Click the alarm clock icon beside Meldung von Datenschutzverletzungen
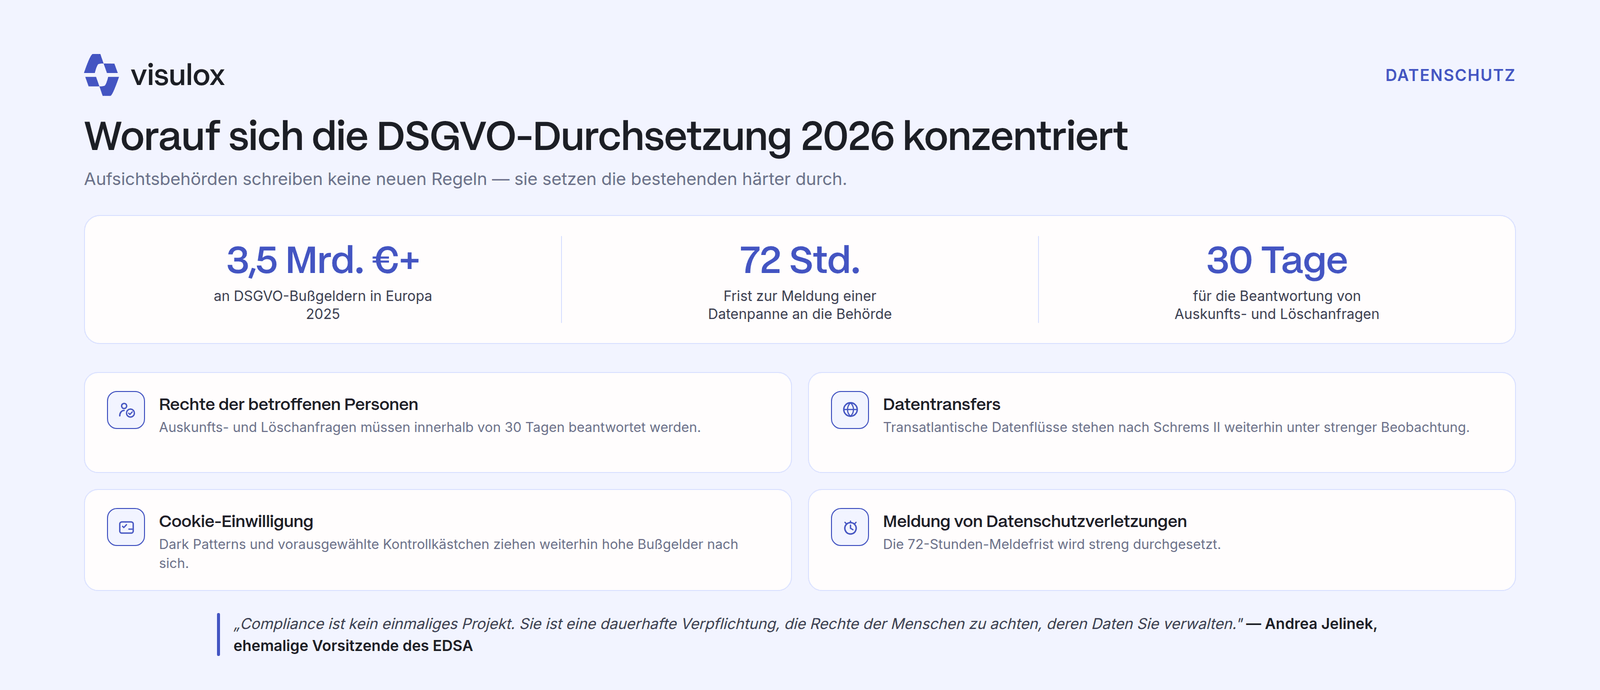This screenshot has height=690, width=1600. 850,527
